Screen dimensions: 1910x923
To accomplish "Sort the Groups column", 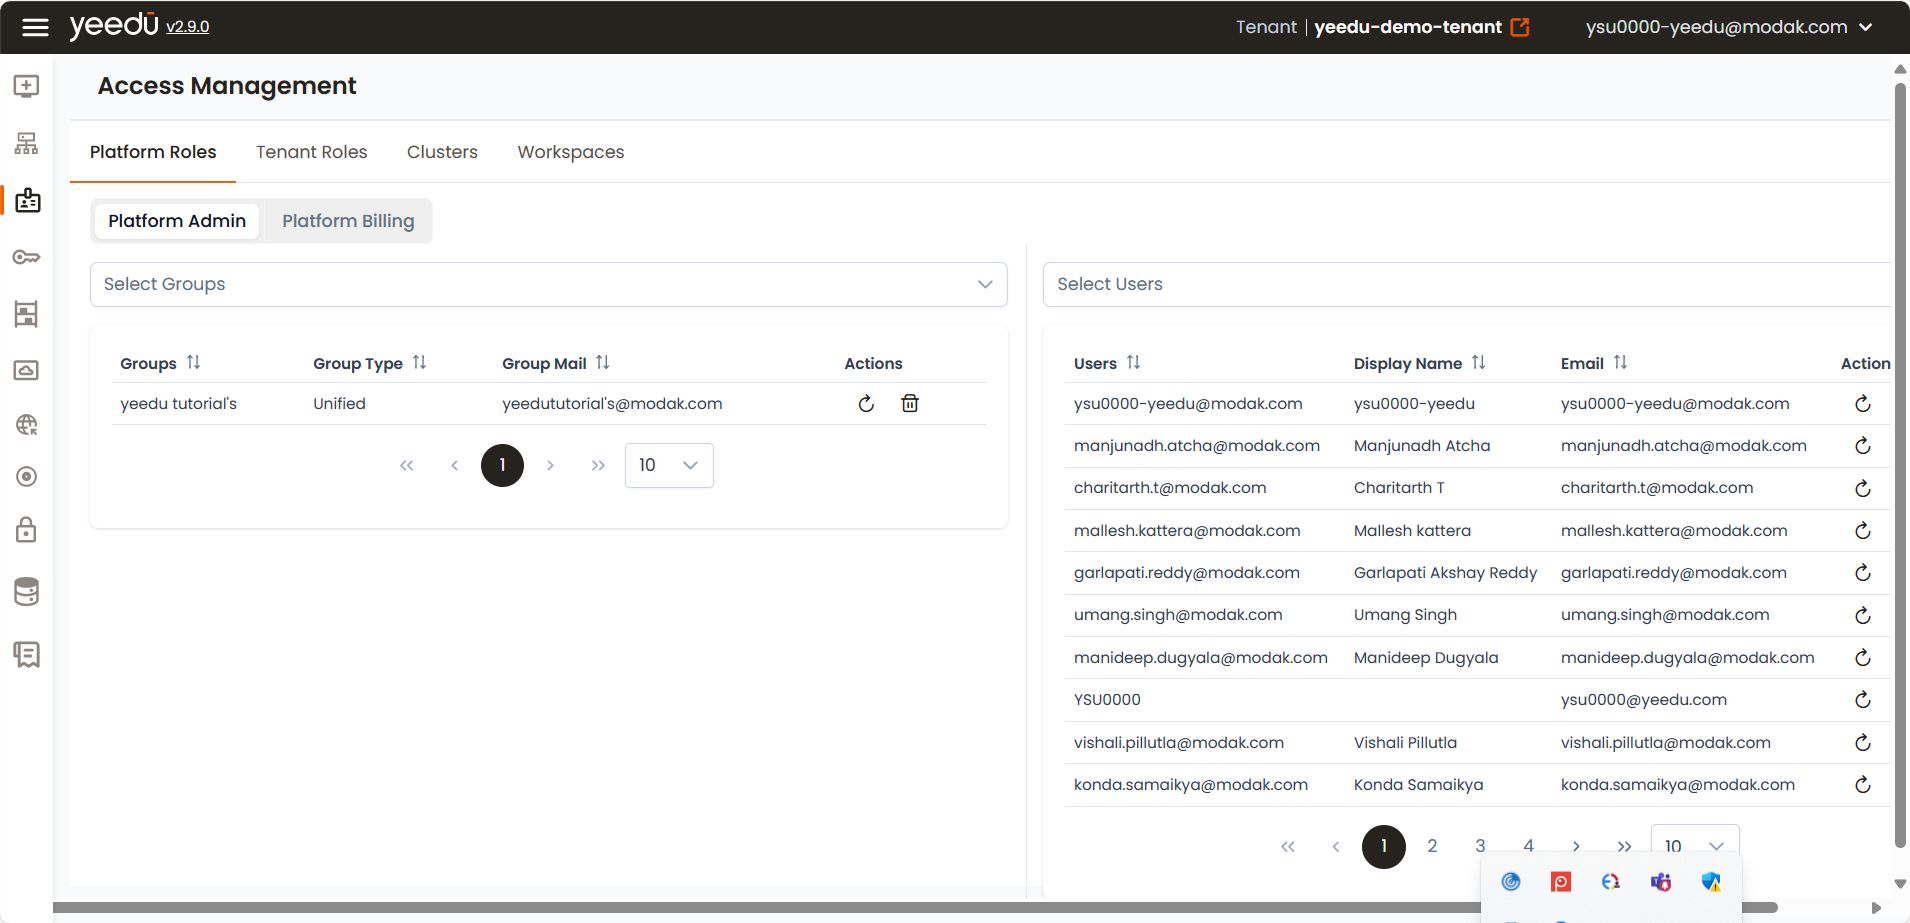I will [194, 362].
